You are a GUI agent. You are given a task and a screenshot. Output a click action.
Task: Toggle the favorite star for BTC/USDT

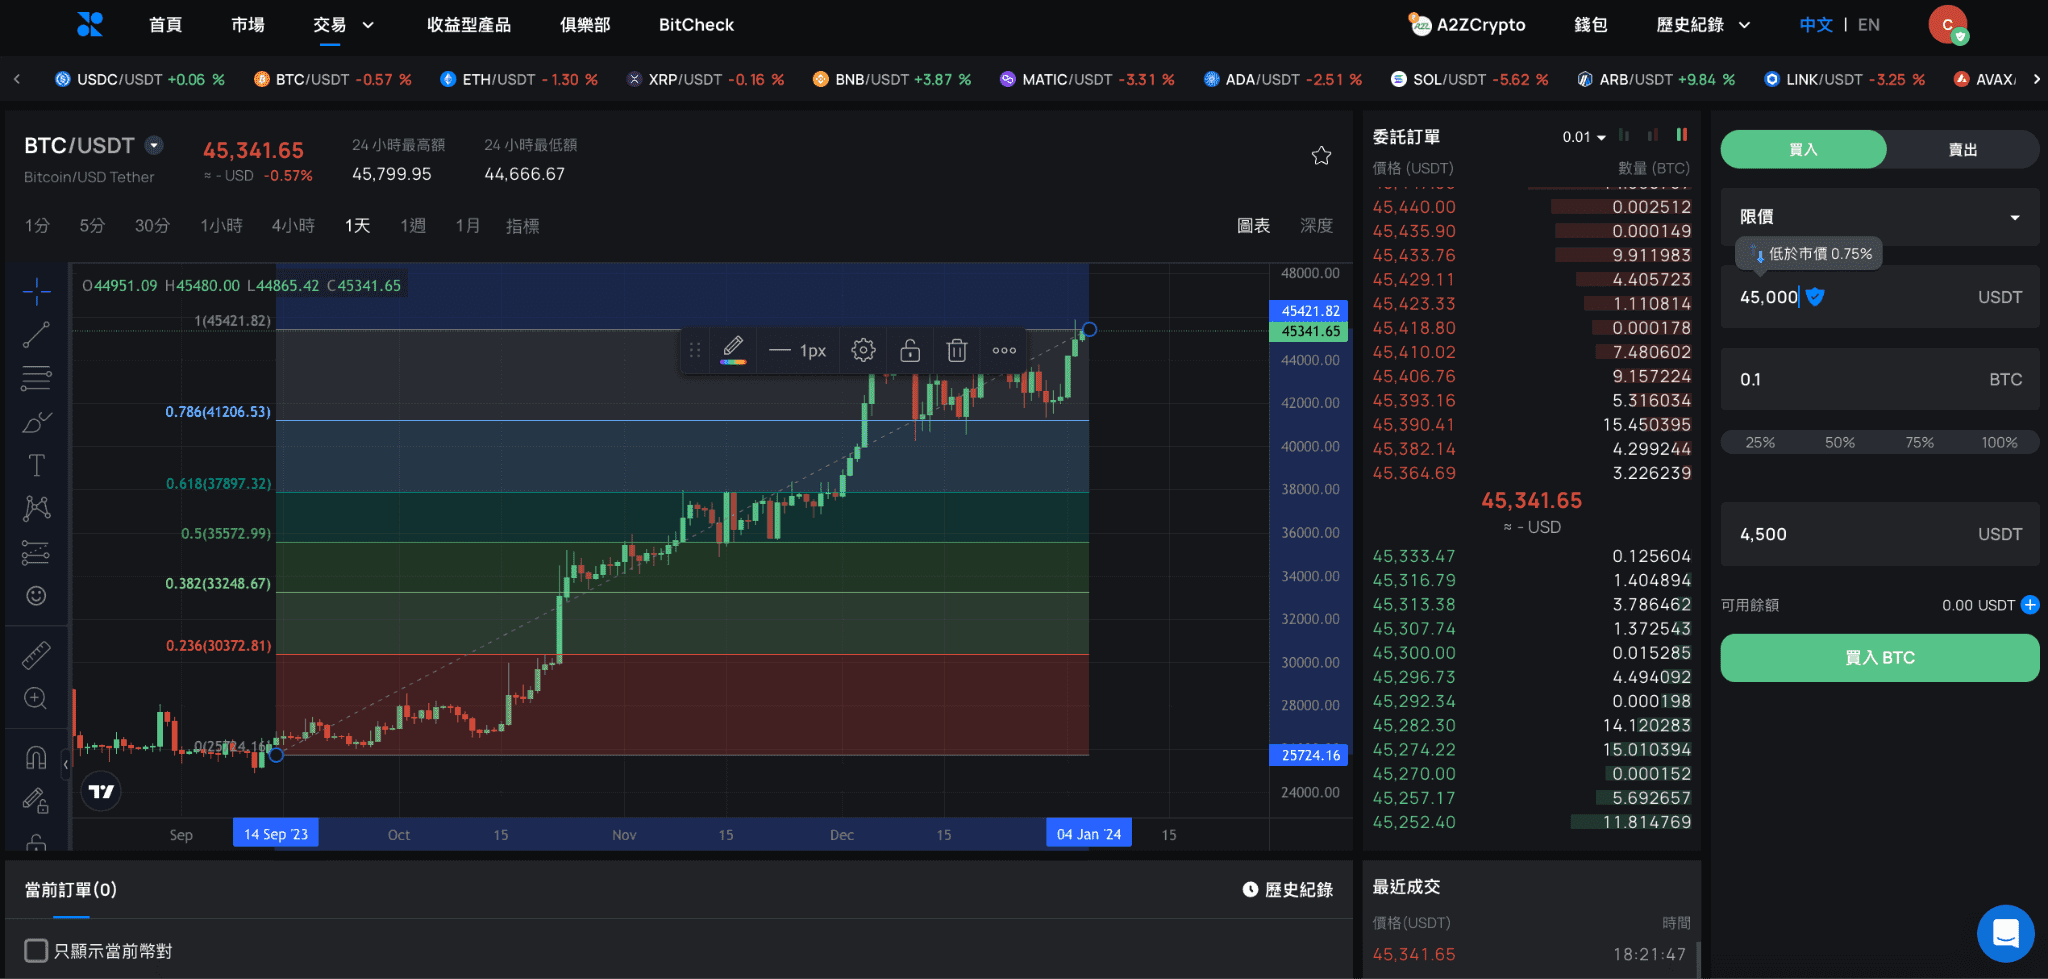point(1321,156)
